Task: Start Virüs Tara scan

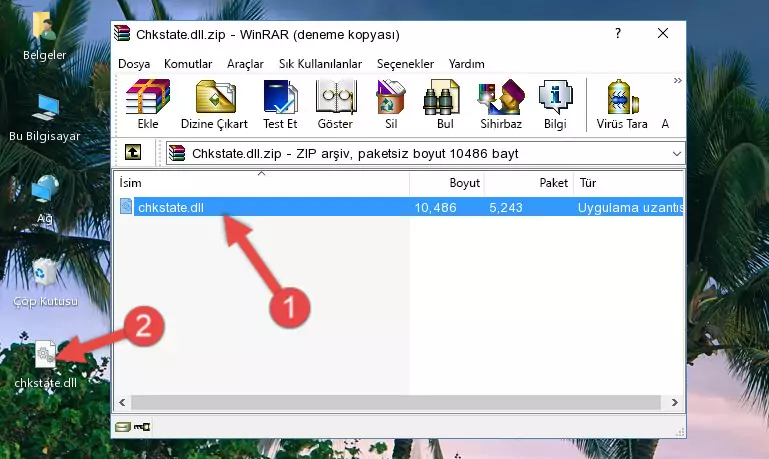Action: tap(622, 104)
